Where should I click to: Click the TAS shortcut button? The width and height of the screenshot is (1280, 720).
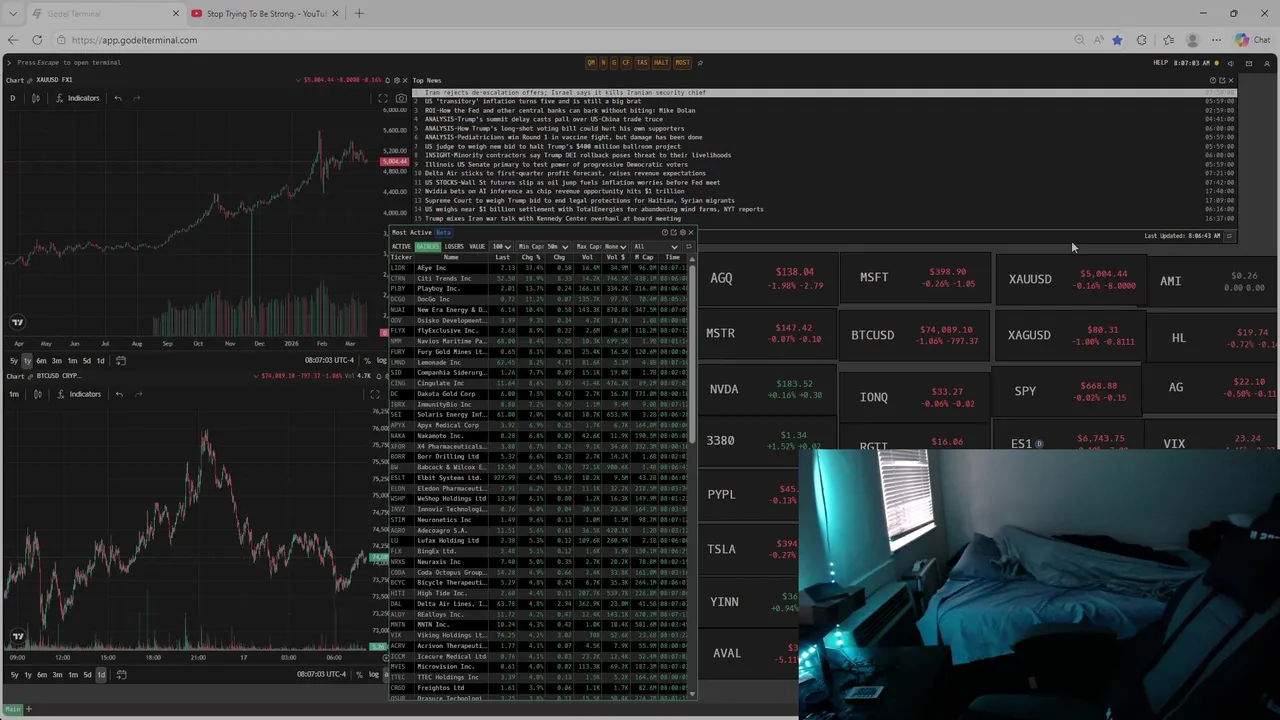pyautogui.click(x=642, y=63)
